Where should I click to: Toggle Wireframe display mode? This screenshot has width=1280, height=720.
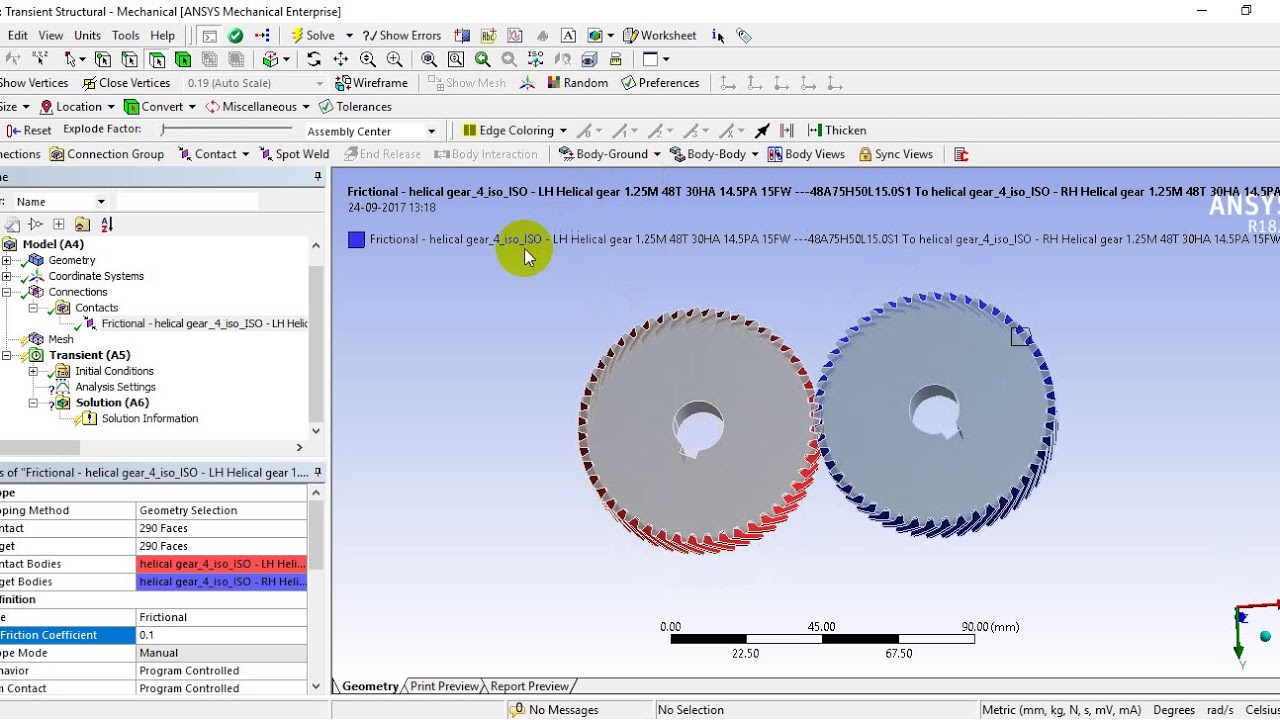click(372, 83)
